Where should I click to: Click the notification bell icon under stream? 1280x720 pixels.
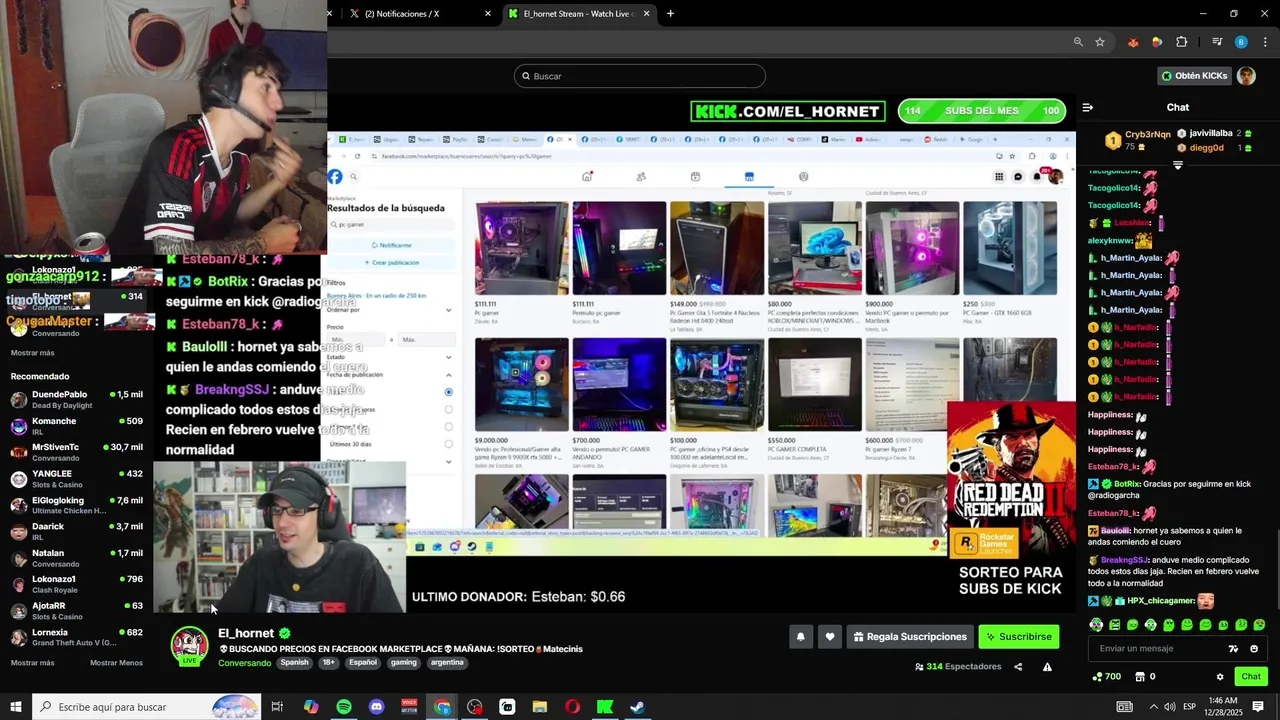point(800,637)
